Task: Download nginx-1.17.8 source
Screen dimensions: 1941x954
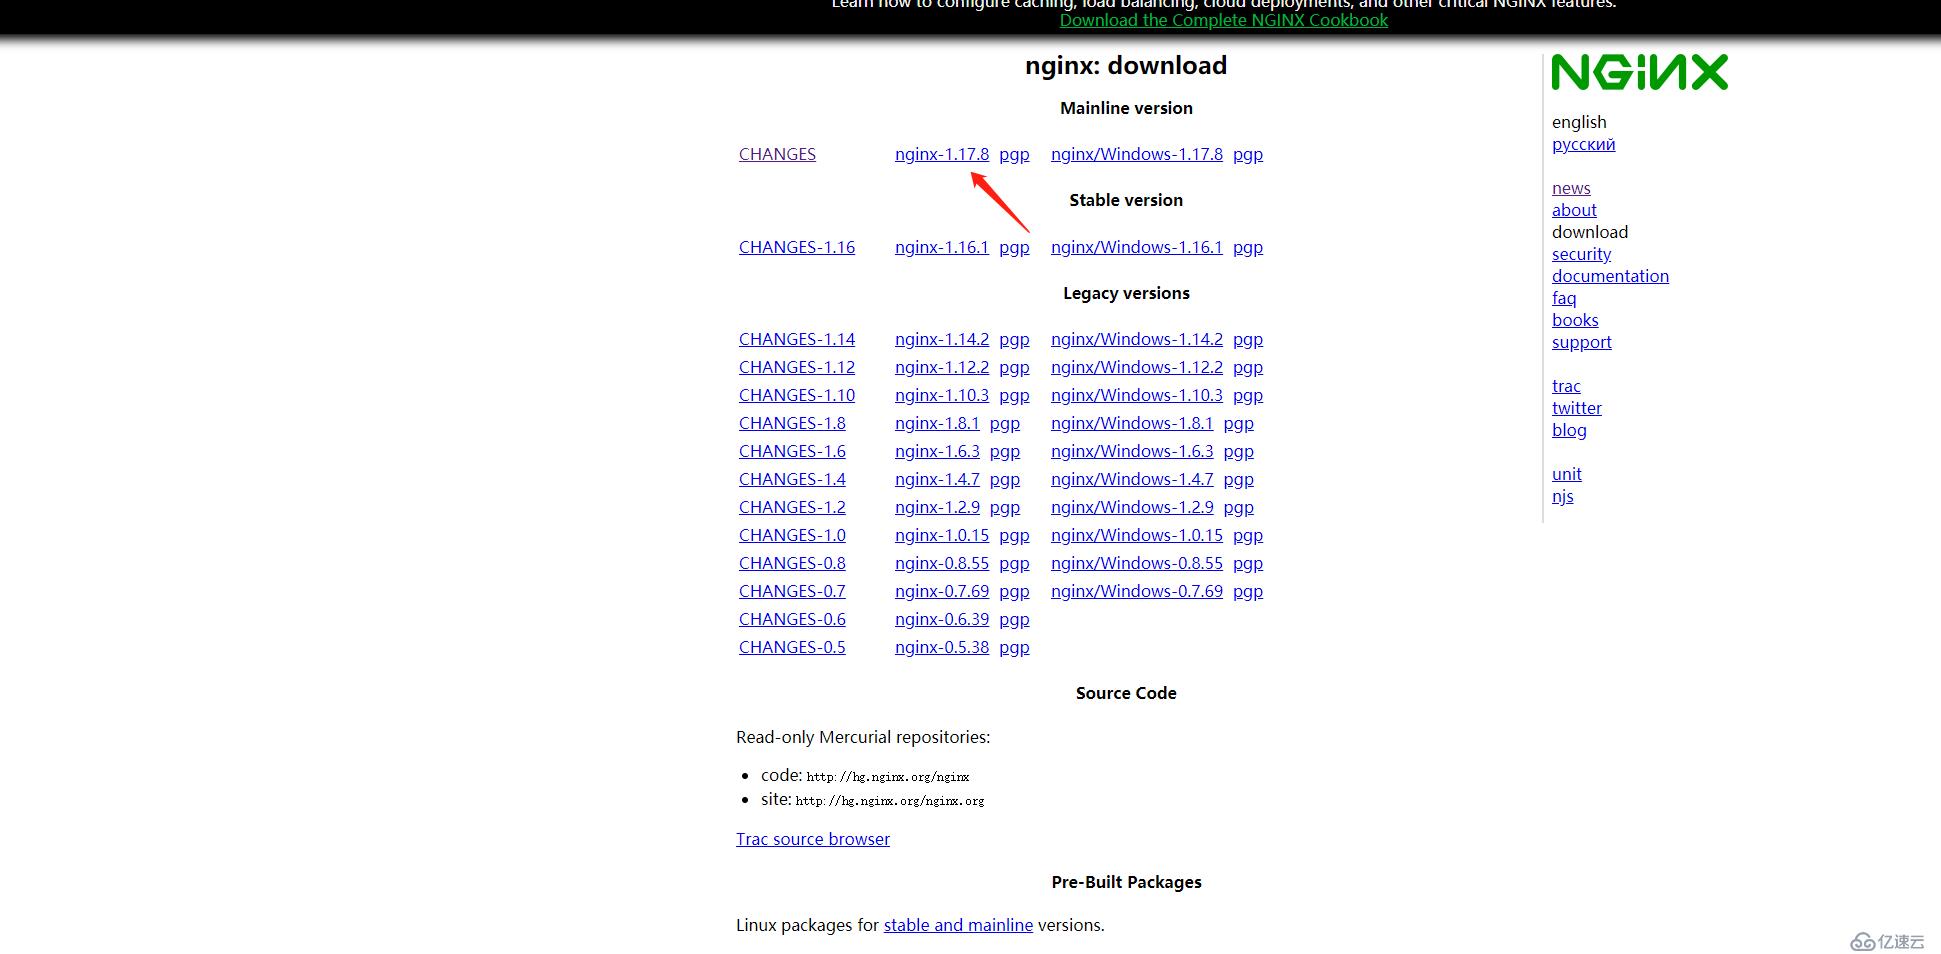Action: (942, 154)
